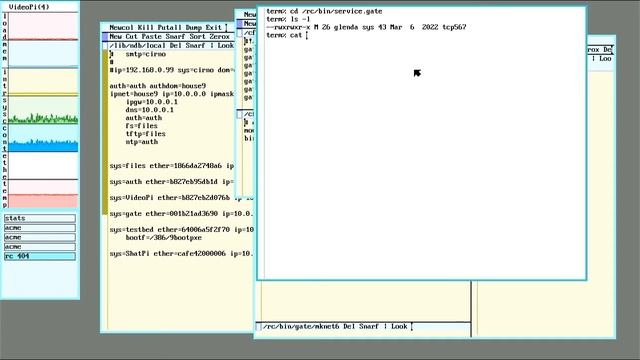
Task: Click Snarf in the /lib/ndb/local tag
Action: pyautogui.click(x=196, y=45)
